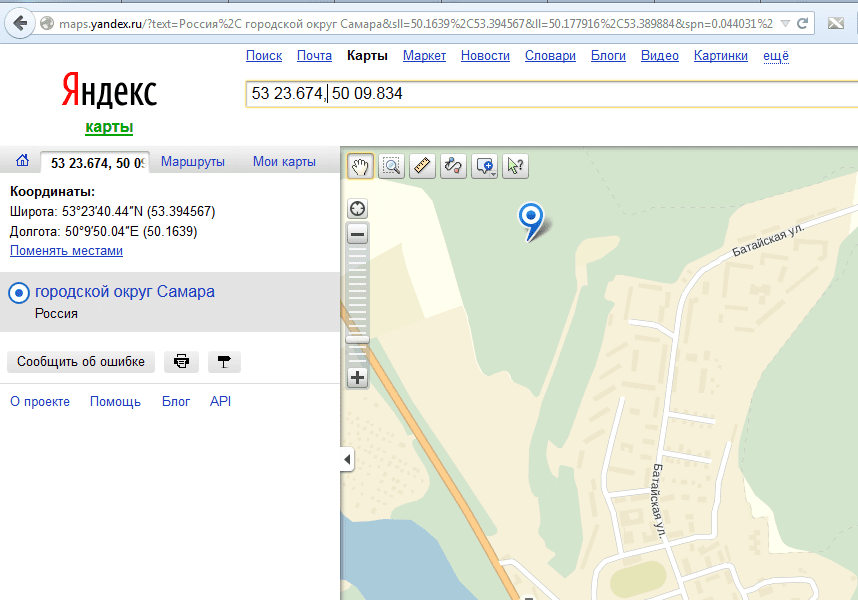Click the Поменять местами link
This screenshot has width=858, height=600.
[x=66, y=251]
